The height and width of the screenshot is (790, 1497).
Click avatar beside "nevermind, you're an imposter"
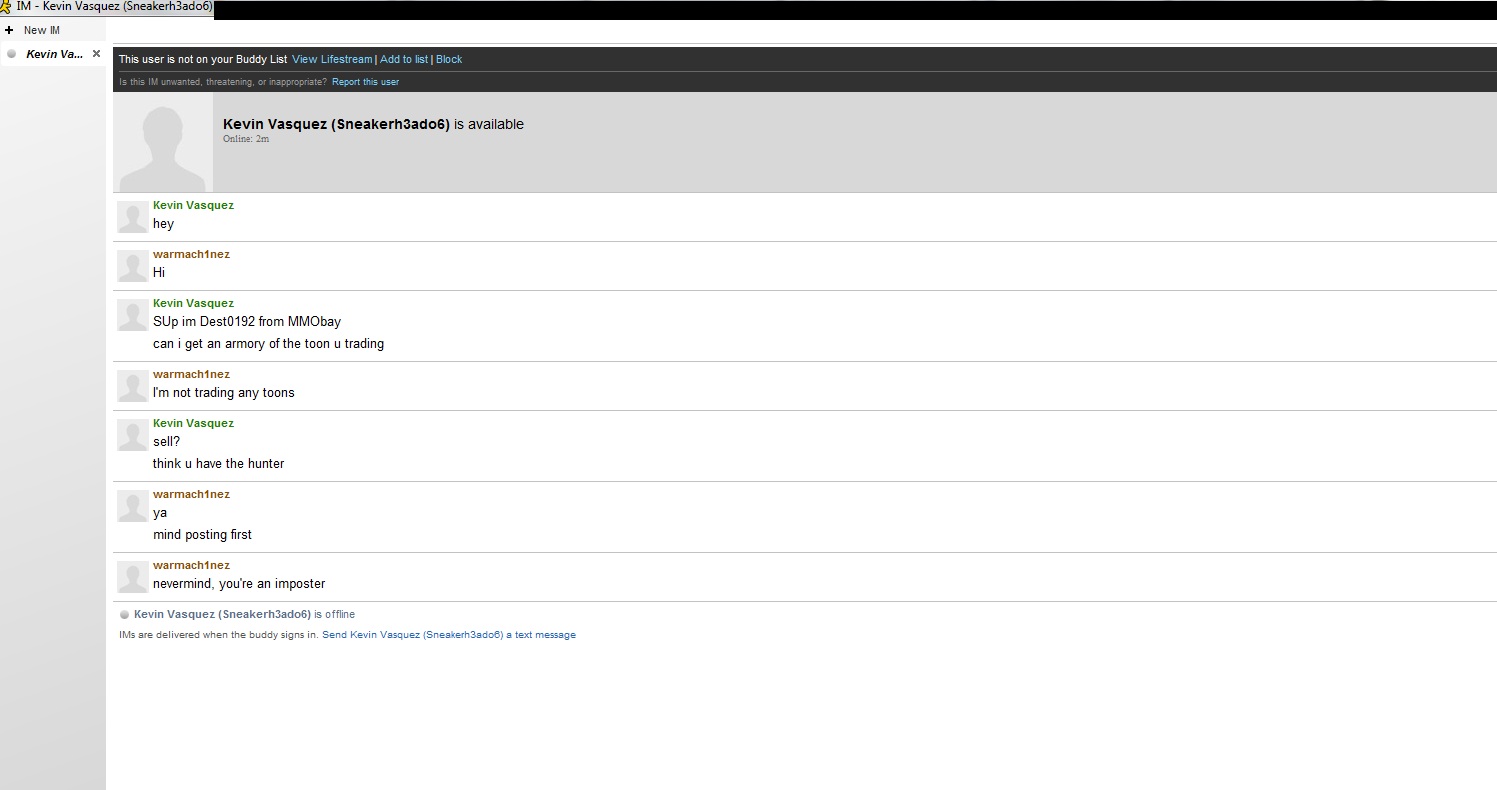tap(133, 577)
